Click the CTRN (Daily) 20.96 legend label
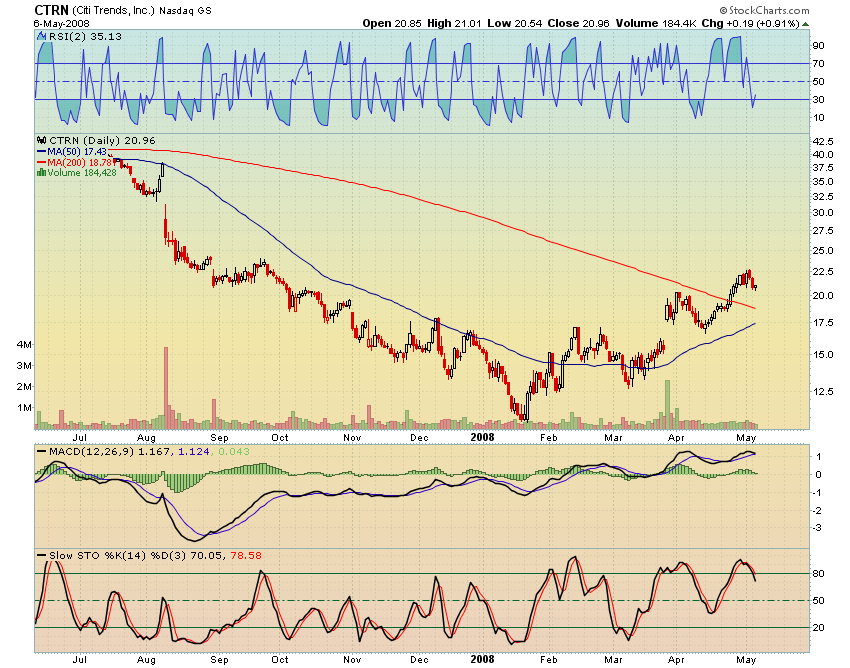Viewport: 850px width, 668px height. (x=102, y=140)
